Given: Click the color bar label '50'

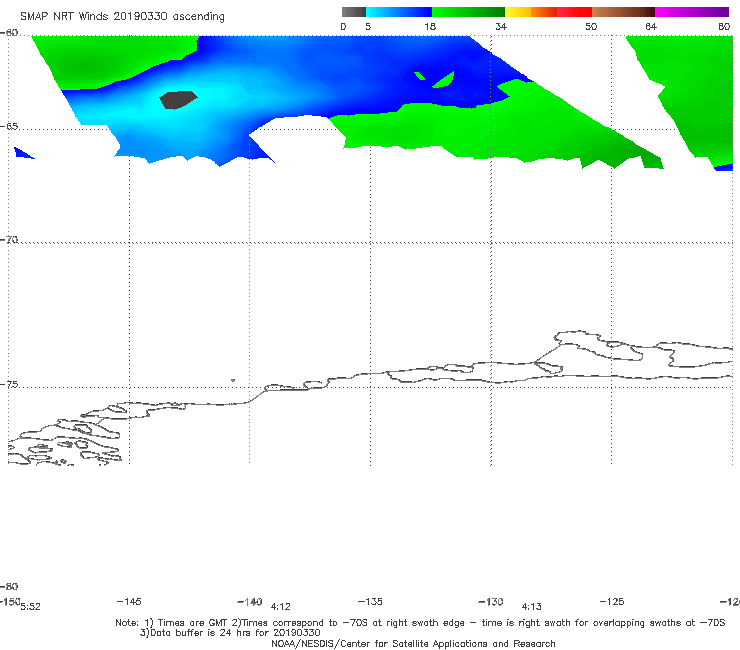Looking at the screenshot, I should [591, 27].
